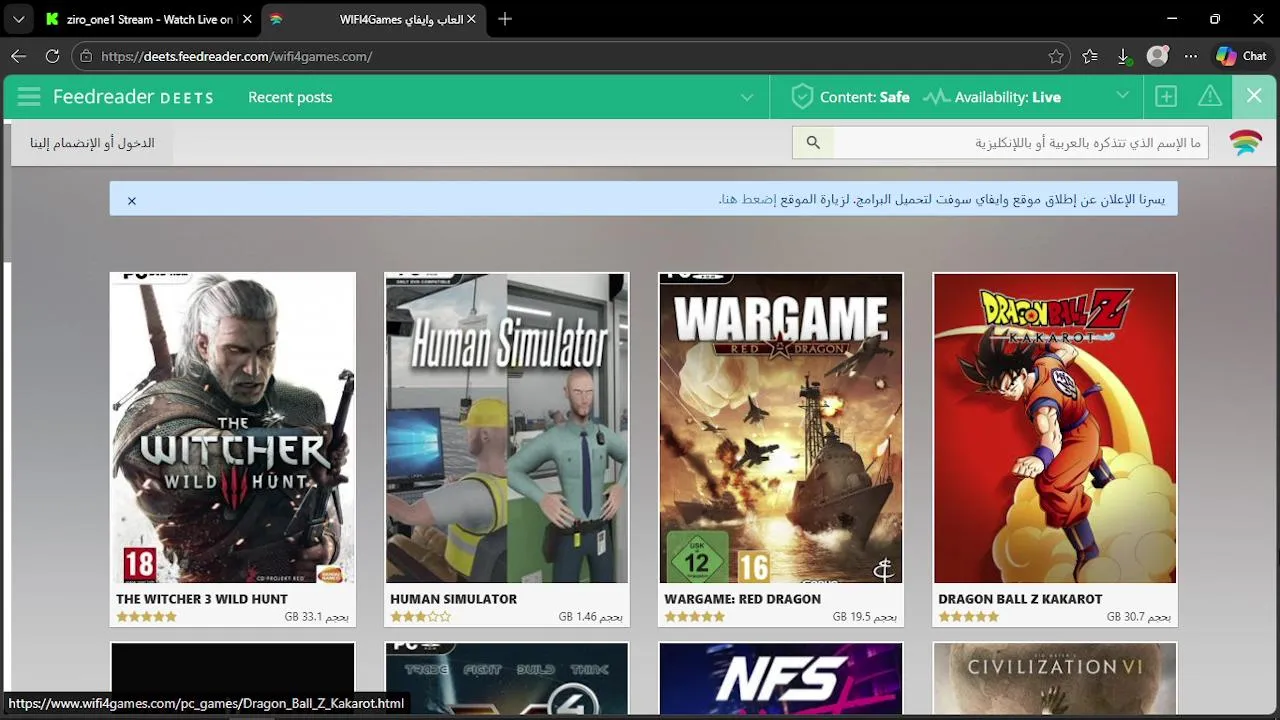
Task: Click the 1.46 GB size text
Action: (x=590, y=617)
